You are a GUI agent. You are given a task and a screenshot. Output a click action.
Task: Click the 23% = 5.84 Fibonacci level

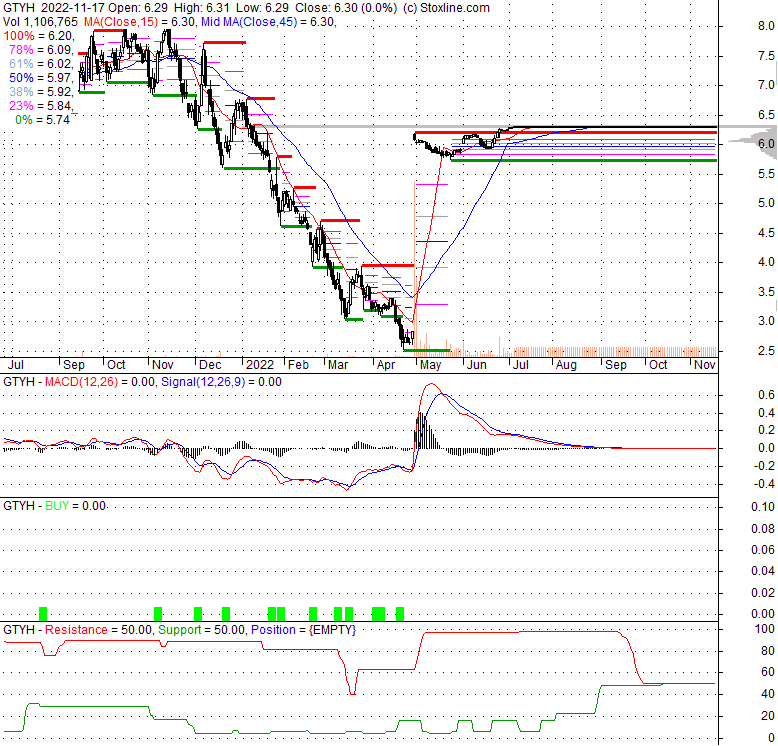[41, 106]
